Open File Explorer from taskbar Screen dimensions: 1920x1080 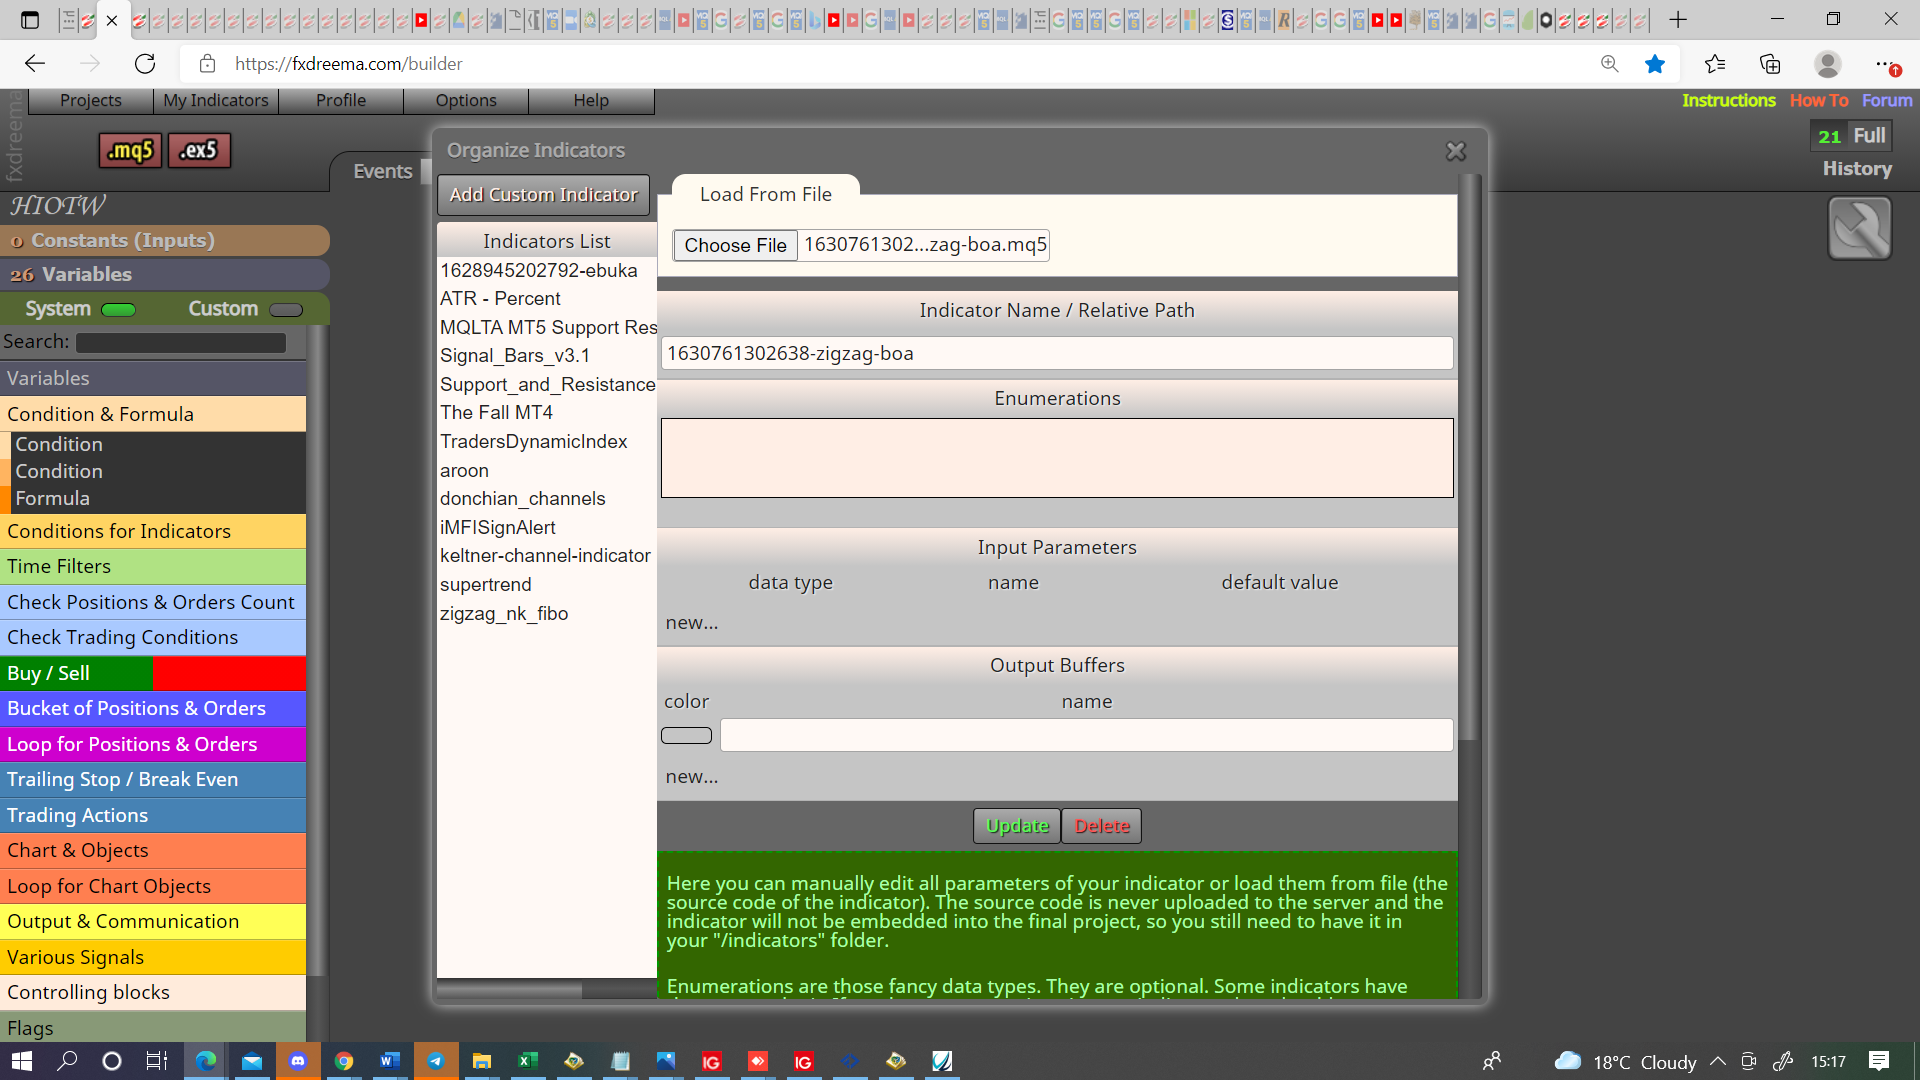482,1061
